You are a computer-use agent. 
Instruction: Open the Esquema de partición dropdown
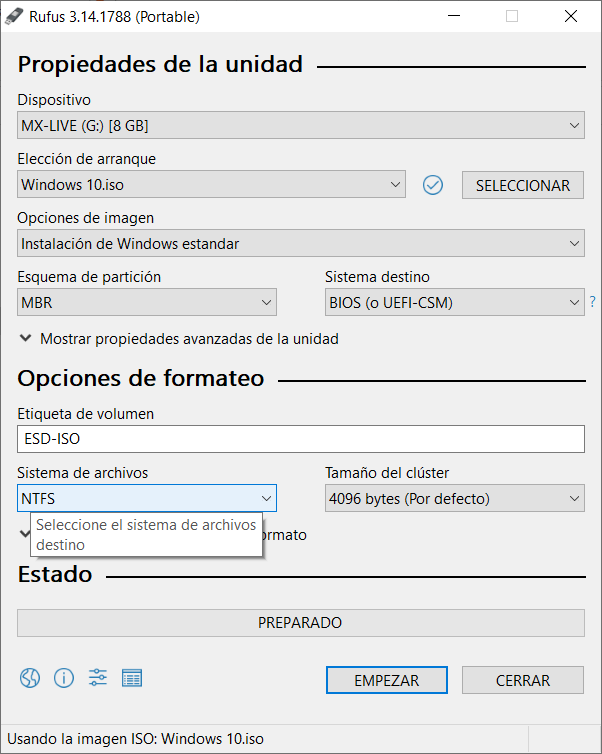click(x=147, y=302)
